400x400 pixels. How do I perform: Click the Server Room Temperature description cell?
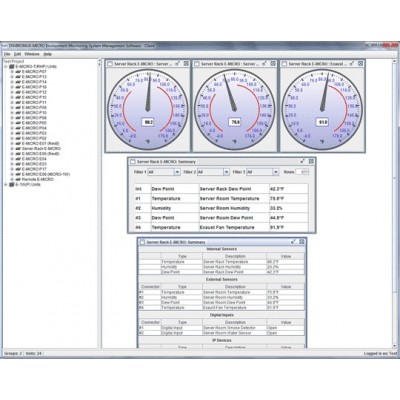coord(234,199)
